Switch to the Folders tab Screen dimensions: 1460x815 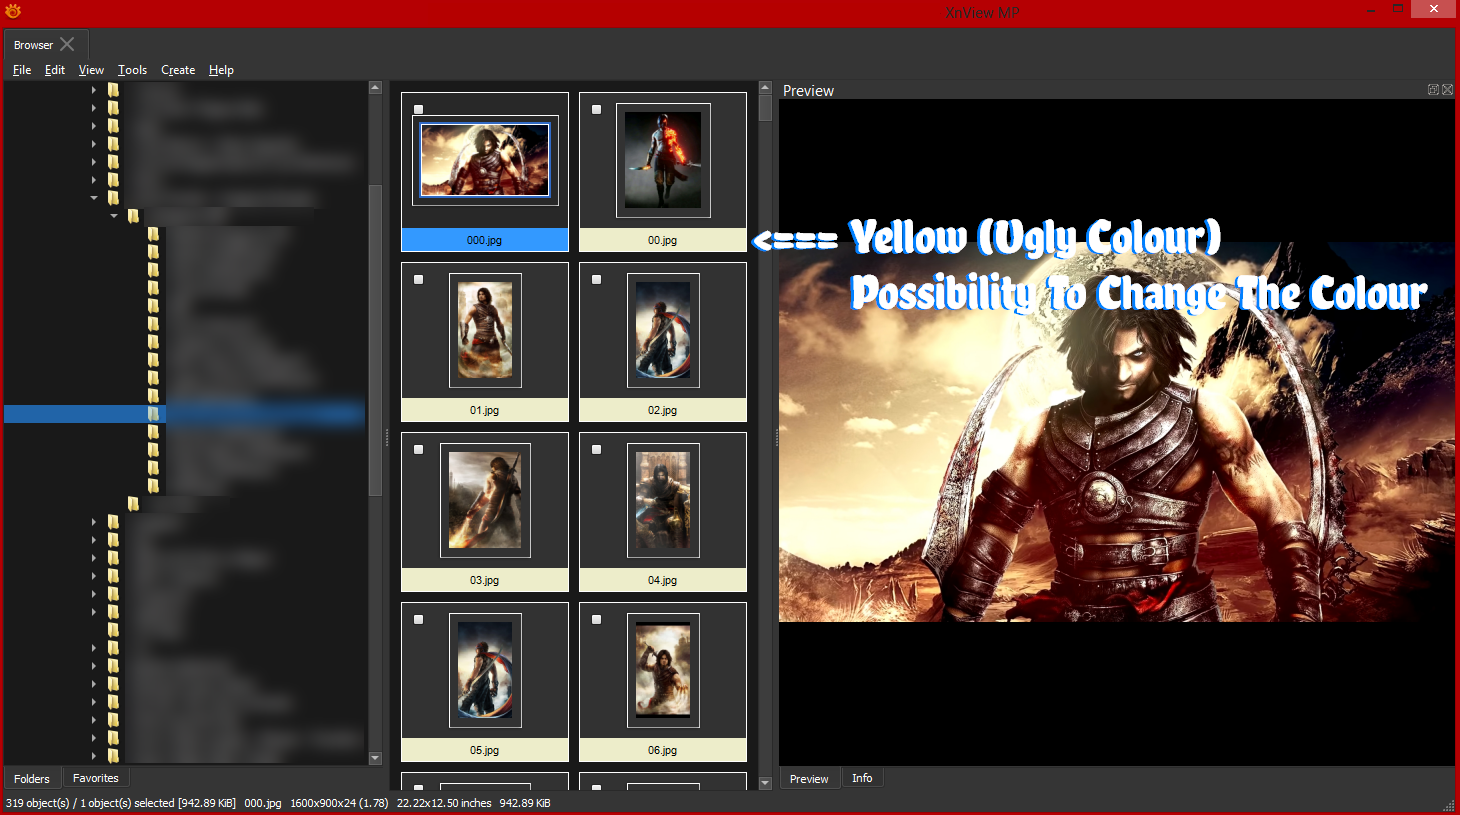tap(32, 778)
